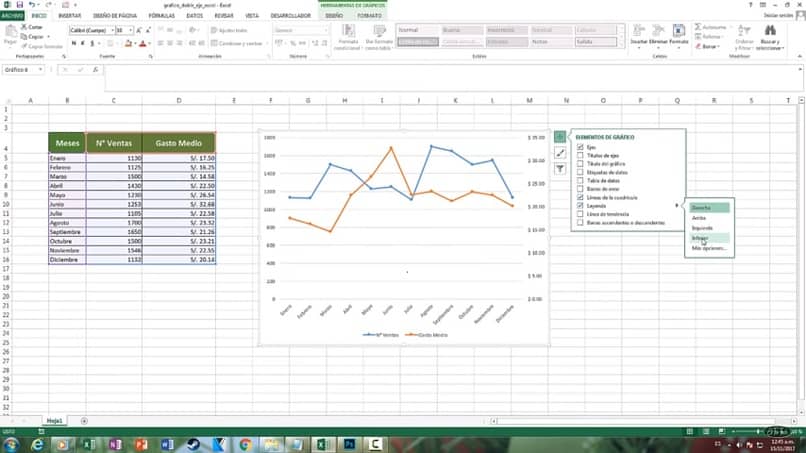Click the fill color bucket swatch
Image resolution: width=806 pixels, height=453 pixels.
coord(128,44)
